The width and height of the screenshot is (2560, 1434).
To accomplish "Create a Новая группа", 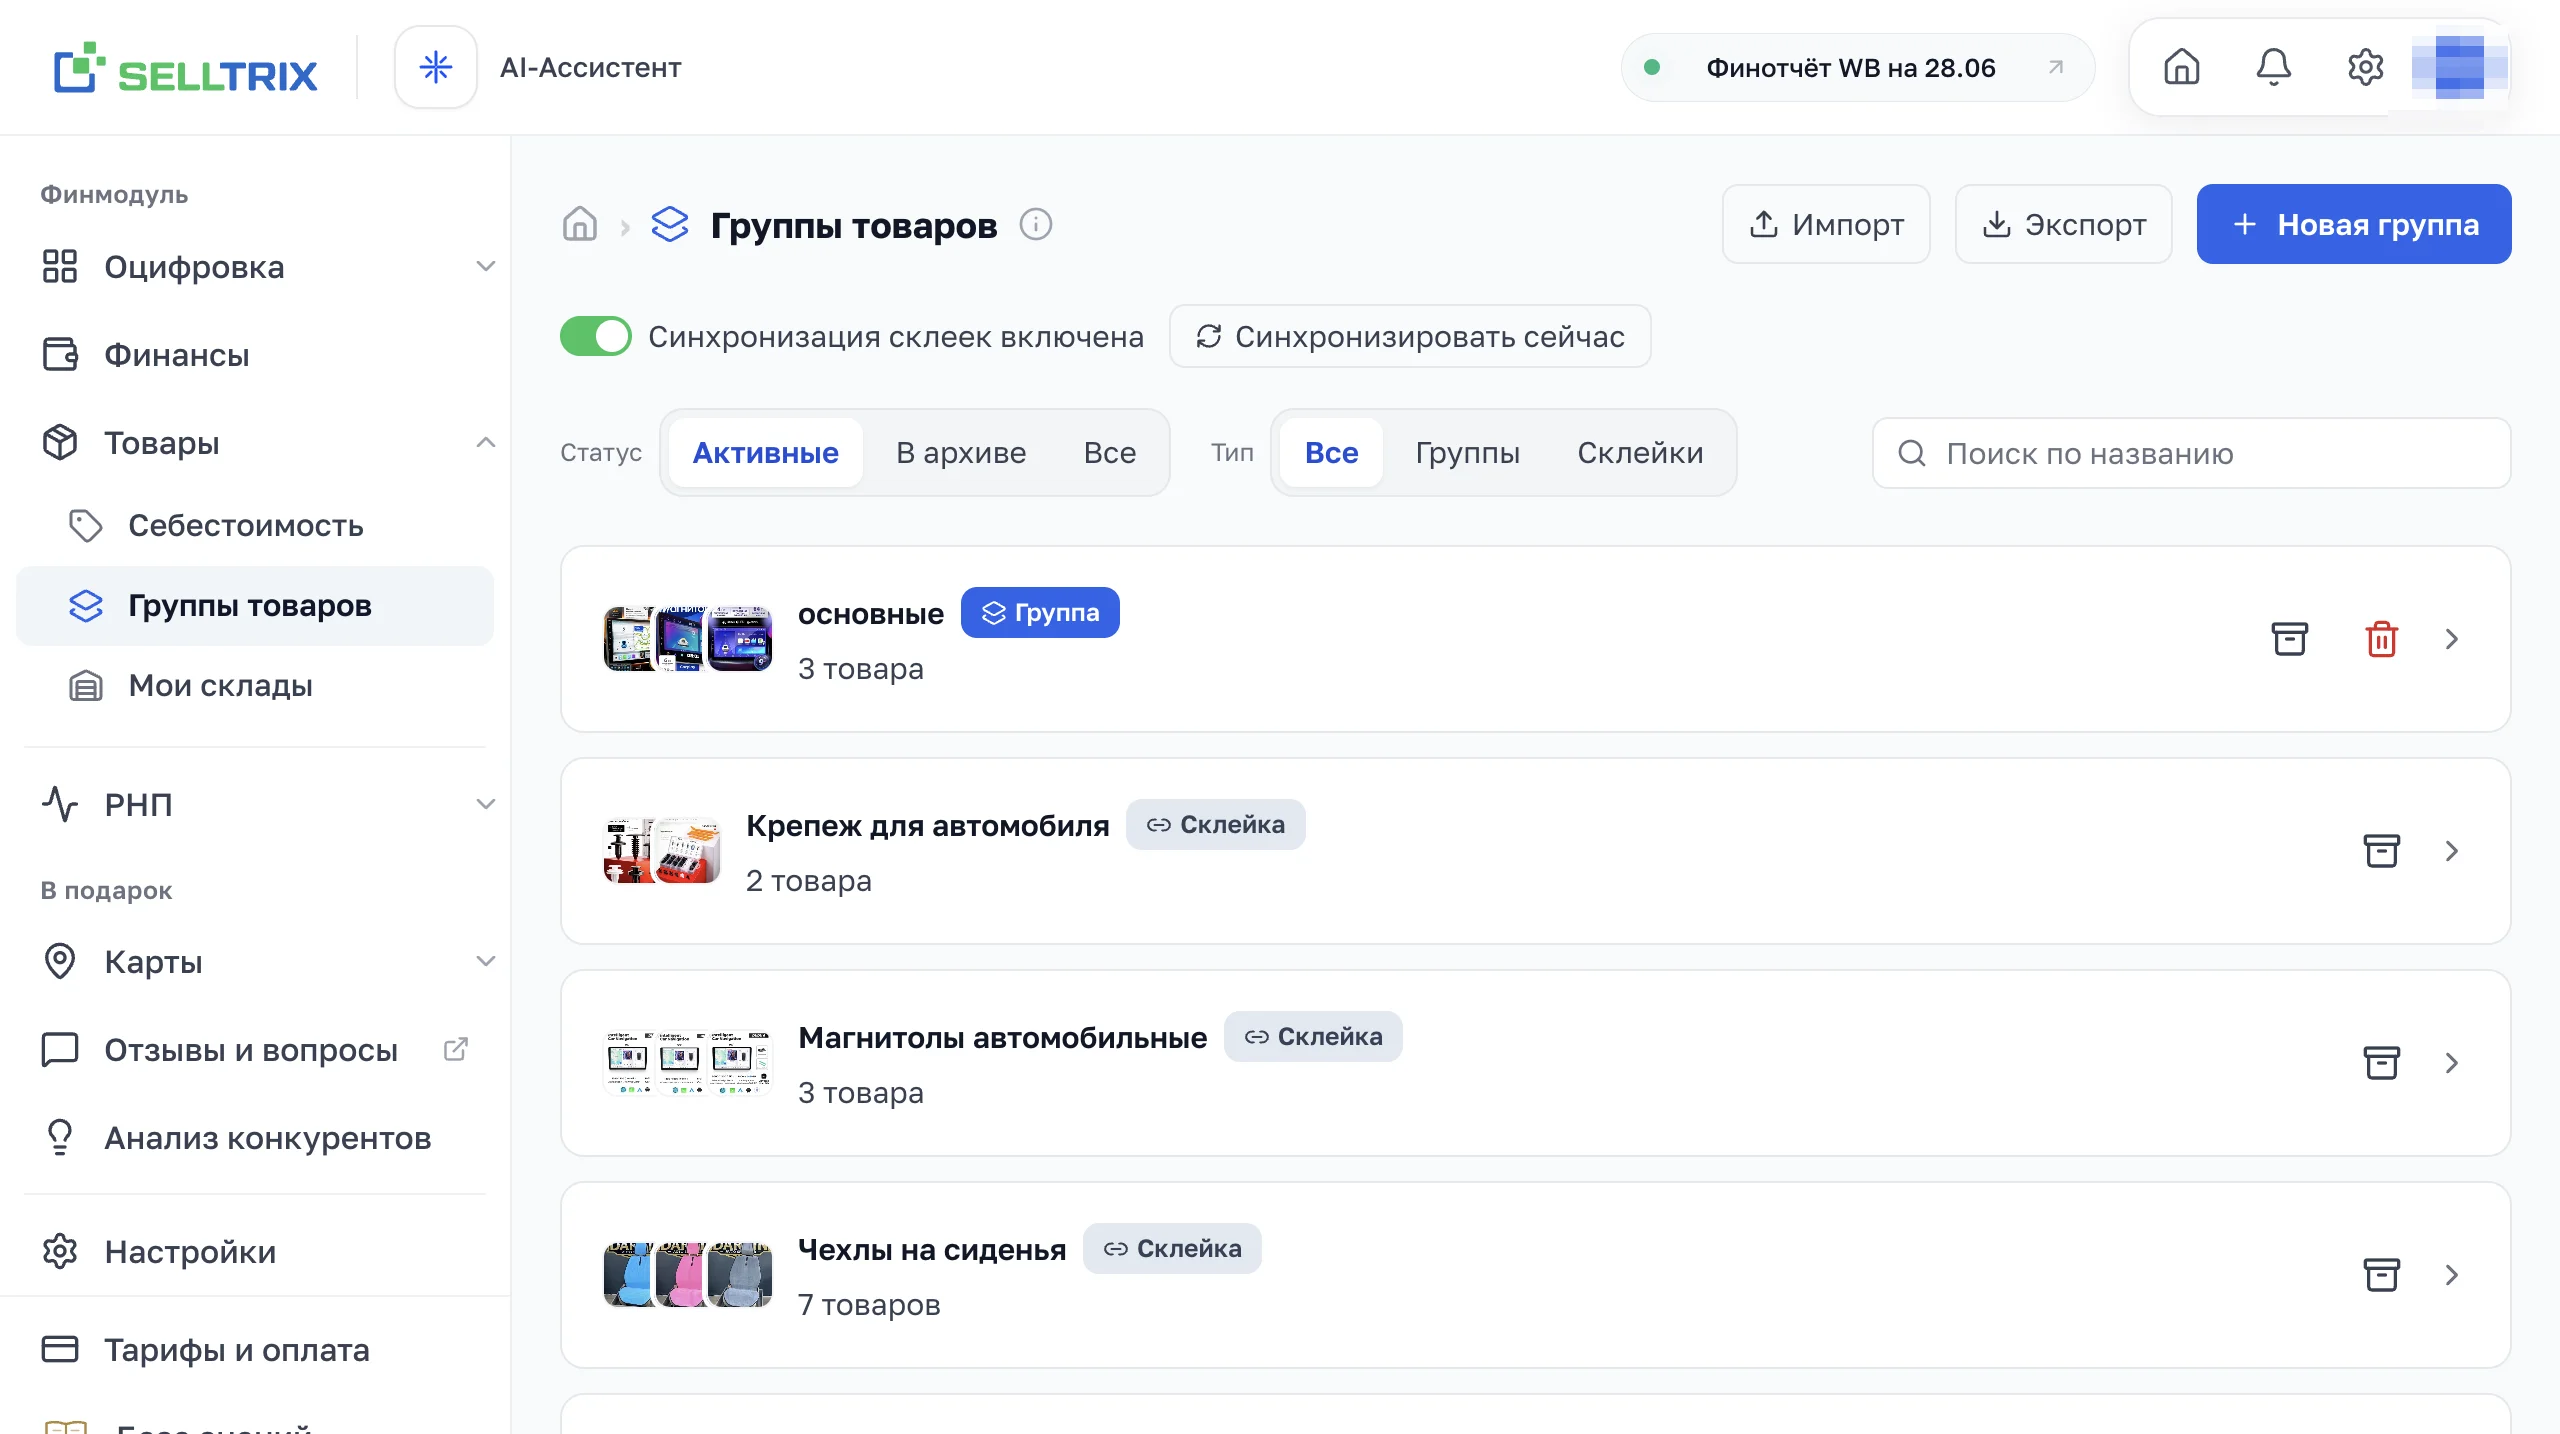I will 2354,224.
